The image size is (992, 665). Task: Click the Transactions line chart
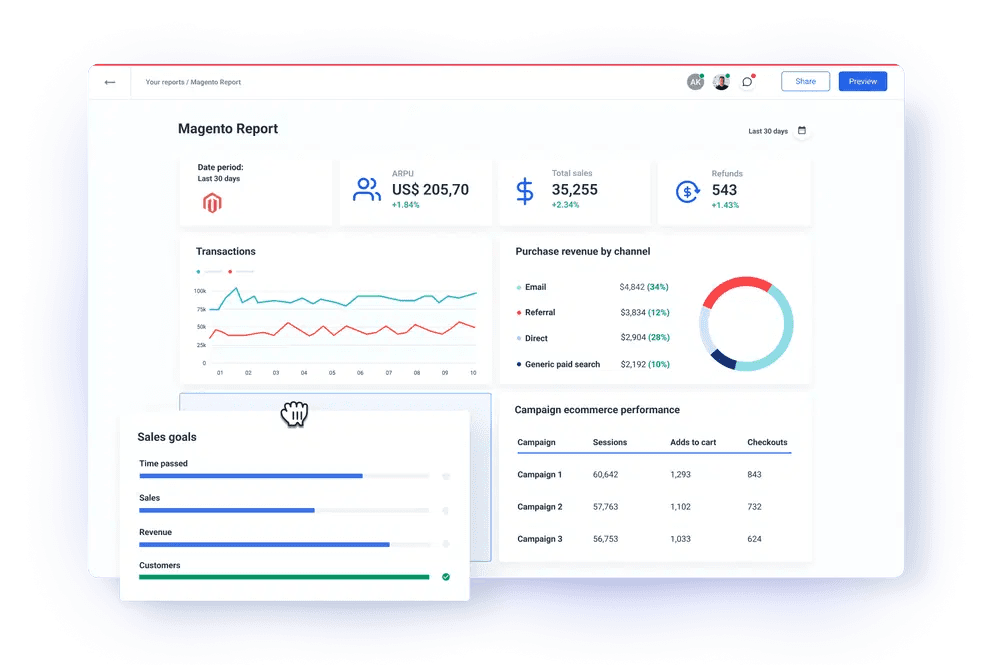pos(335,329)
